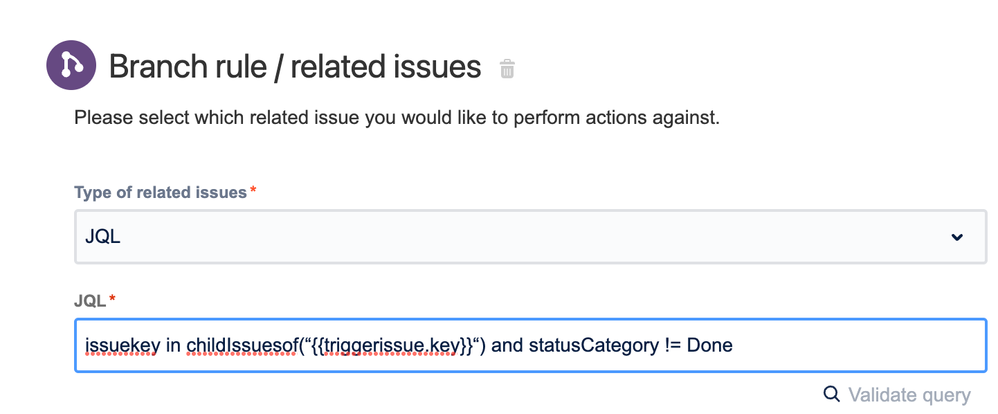Click the Branch rule / related issues heading
The image size is (998, 414).
coord(295,67)
